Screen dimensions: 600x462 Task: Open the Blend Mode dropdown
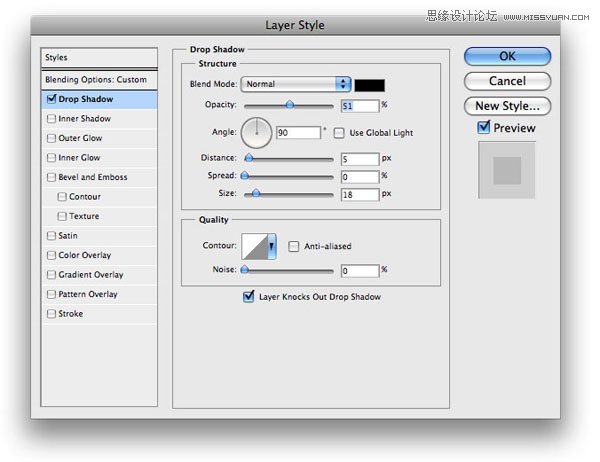click(298, 85)
